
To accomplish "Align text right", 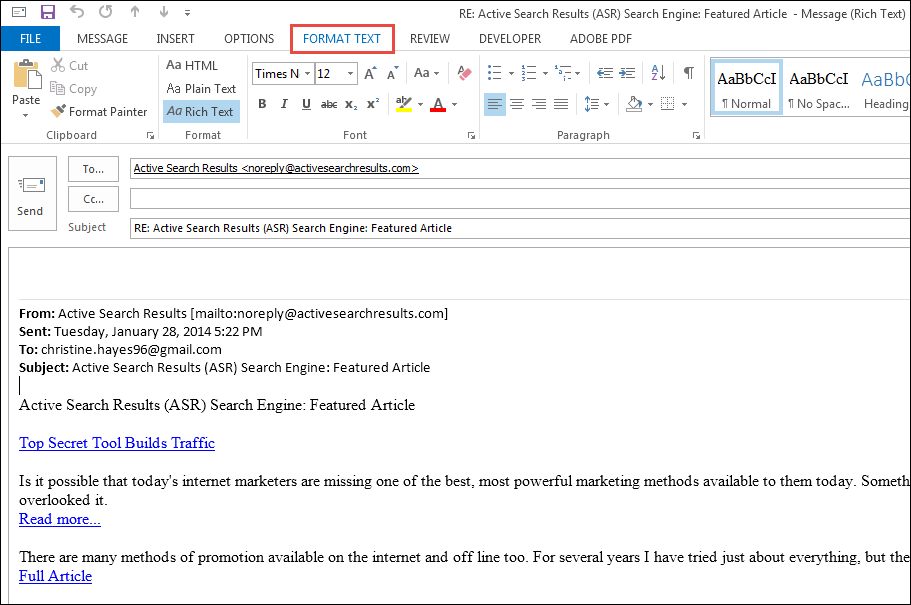I will click(539, 104).
